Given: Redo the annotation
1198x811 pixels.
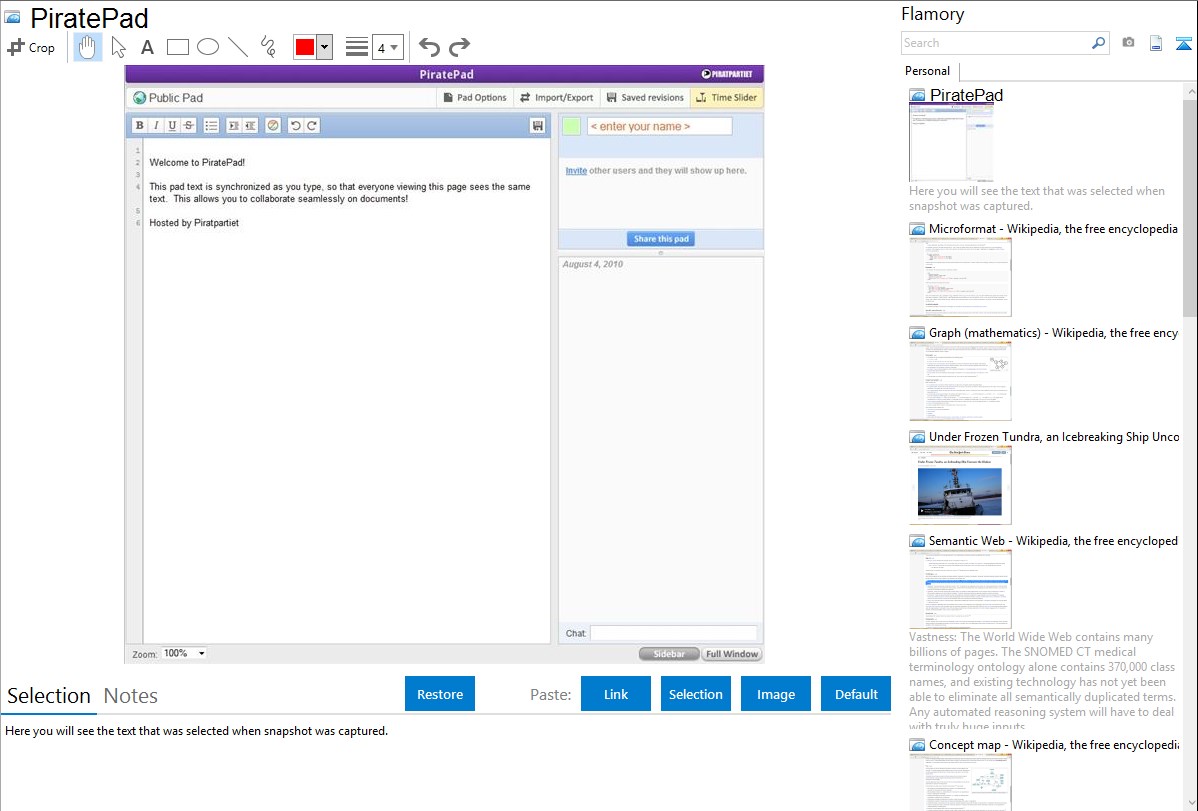Looking at the screenshot, I should click(x=459, y=47).
